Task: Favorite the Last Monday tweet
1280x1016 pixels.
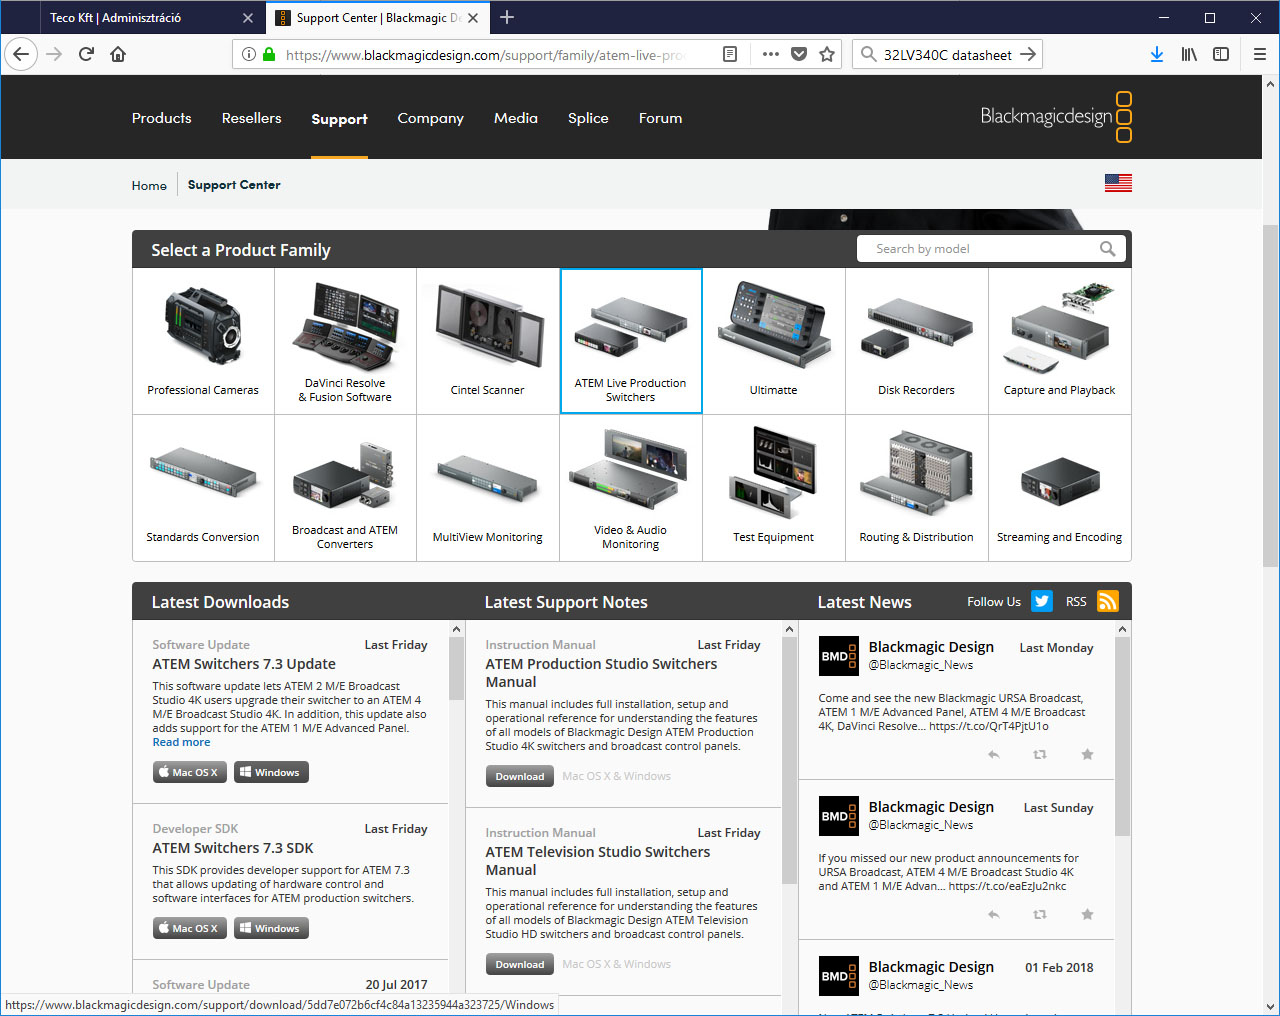Action: point(1087,754)
